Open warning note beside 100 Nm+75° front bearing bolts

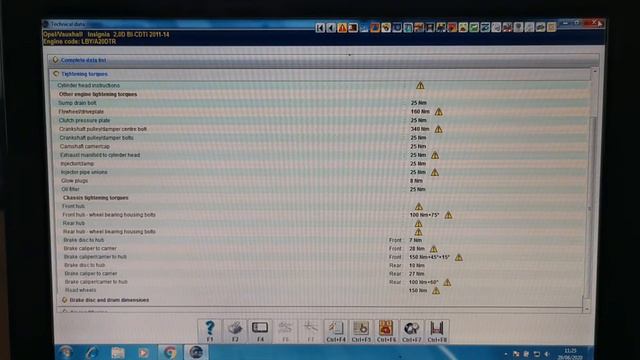pyautogui.click(x=448, y=215)
